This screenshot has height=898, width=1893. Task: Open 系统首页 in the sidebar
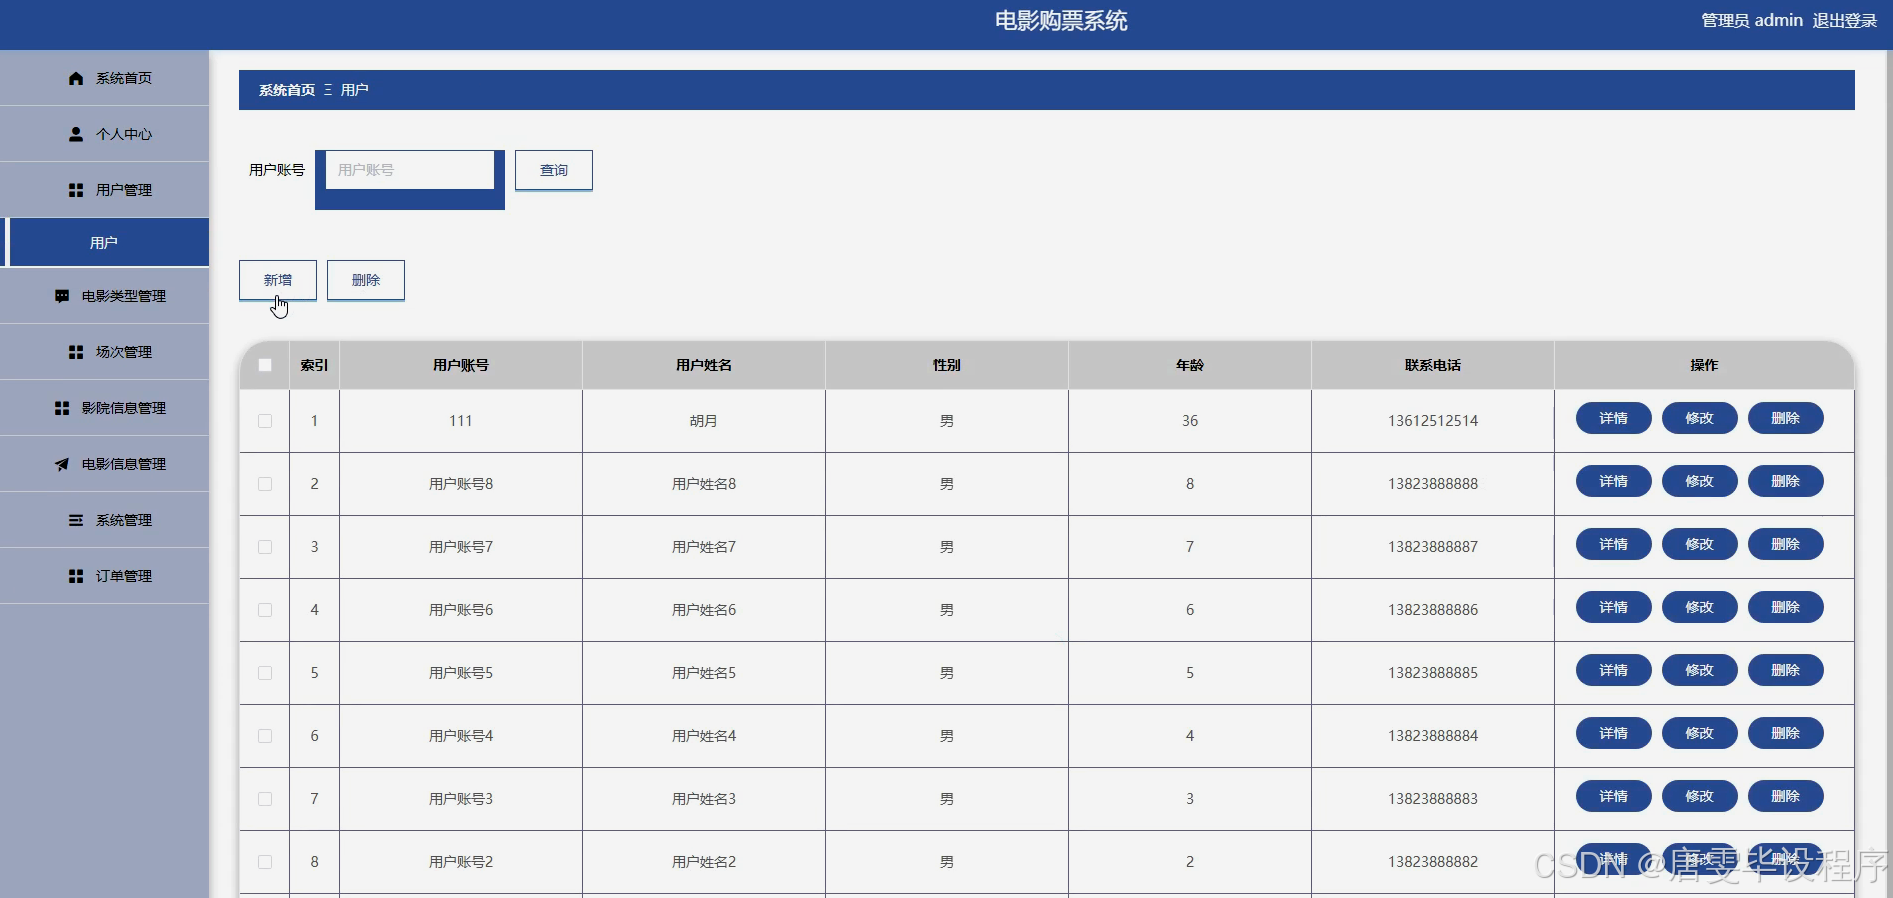pyautogui.click(x=105, y=78)
